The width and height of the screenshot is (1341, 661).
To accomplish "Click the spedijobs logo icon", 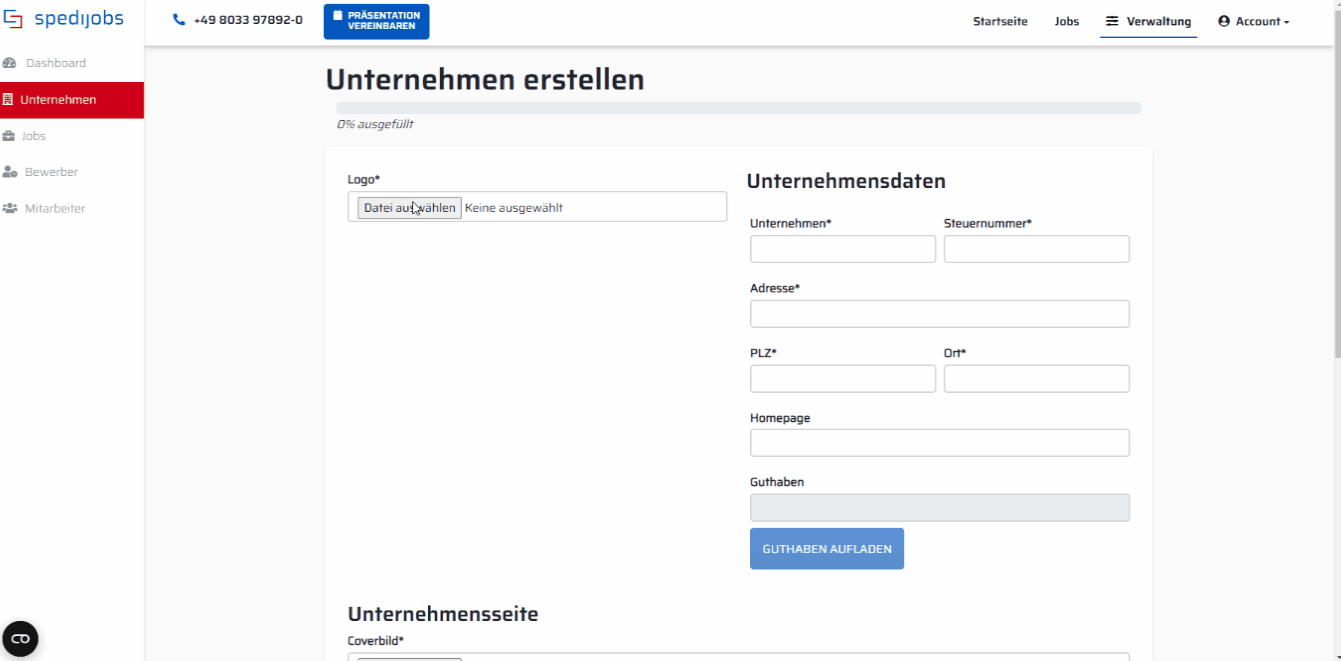I will click(13, 20).
